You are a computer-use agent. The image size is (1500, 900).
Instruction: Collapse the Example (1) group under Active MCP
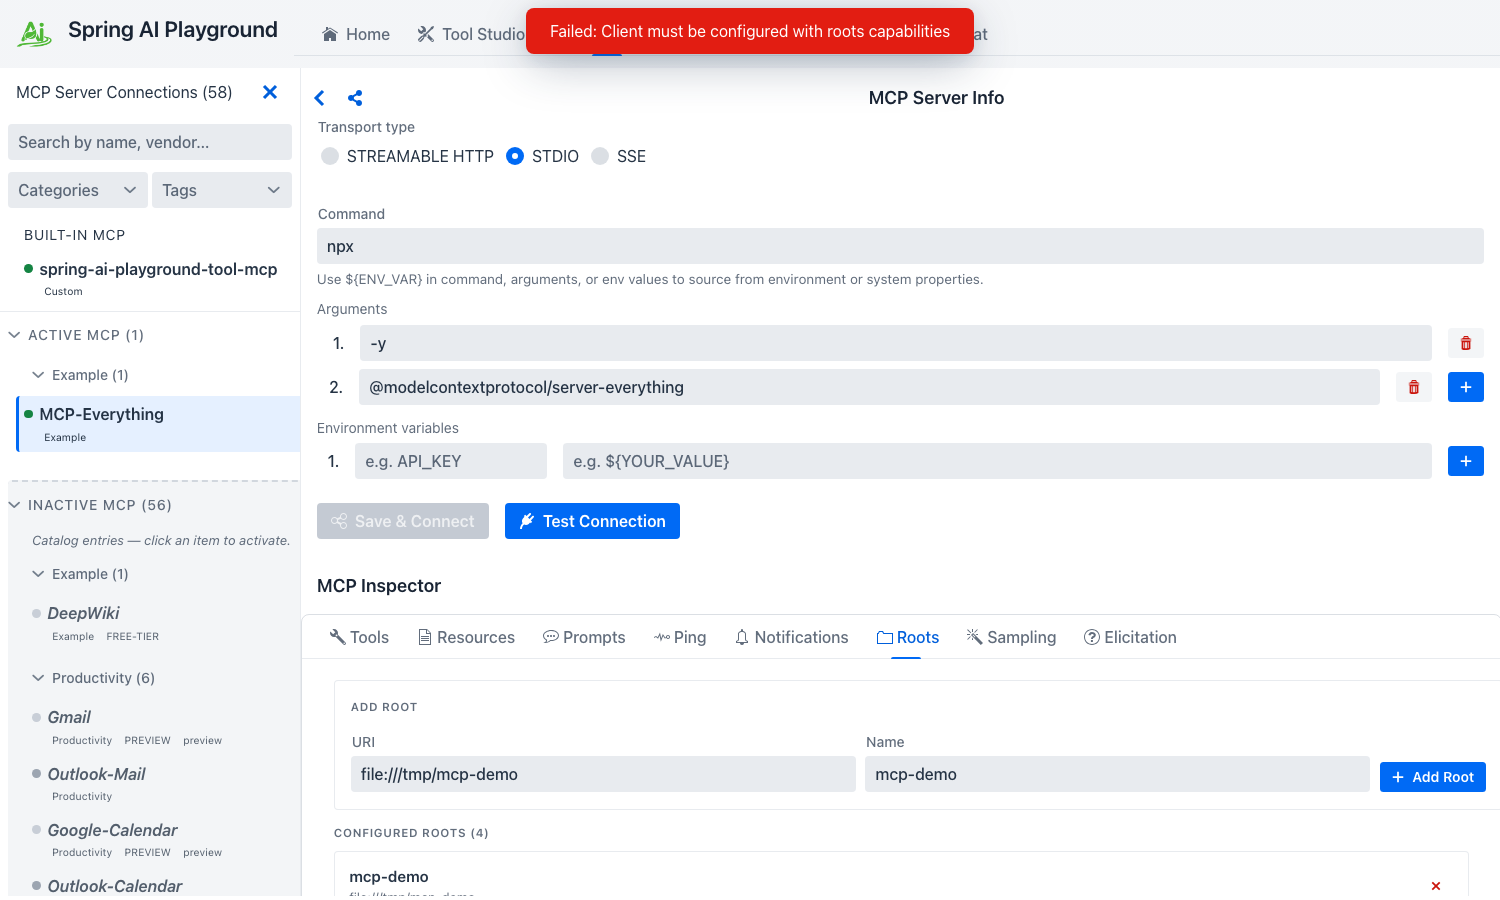[38, 375]
